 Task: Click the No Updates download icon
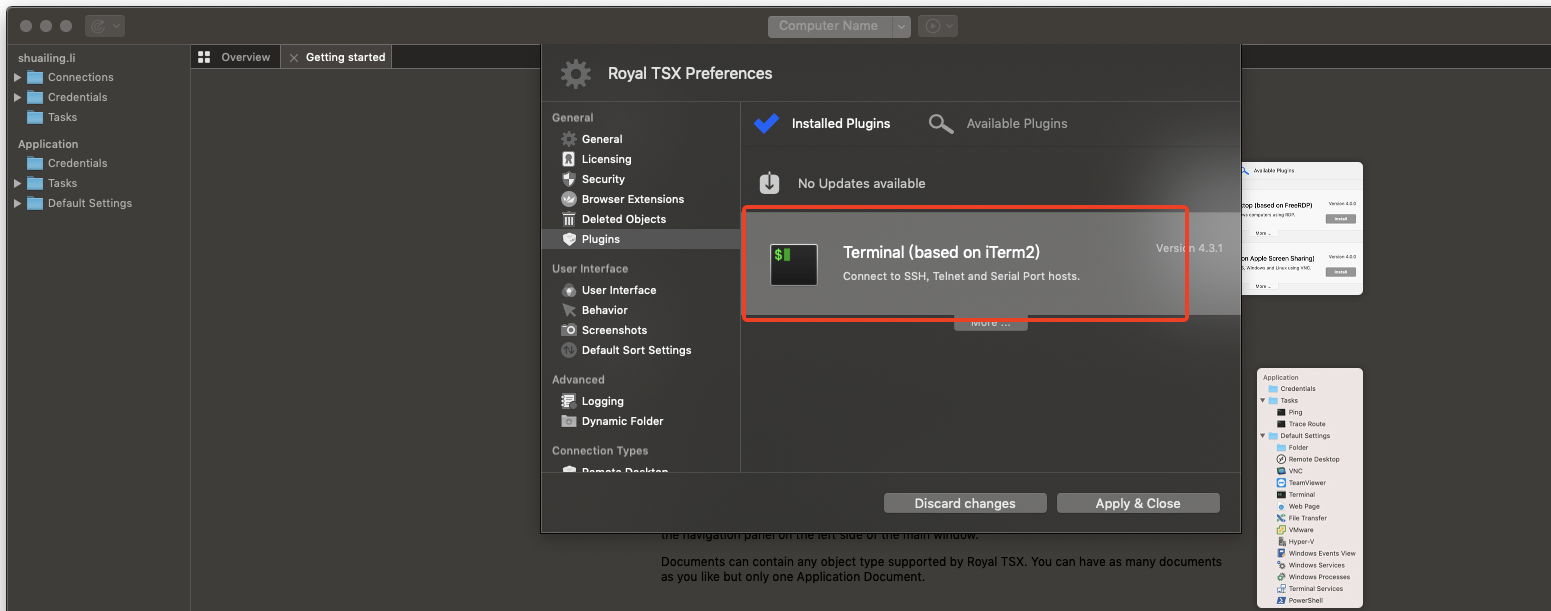click(x=769, y=183)
